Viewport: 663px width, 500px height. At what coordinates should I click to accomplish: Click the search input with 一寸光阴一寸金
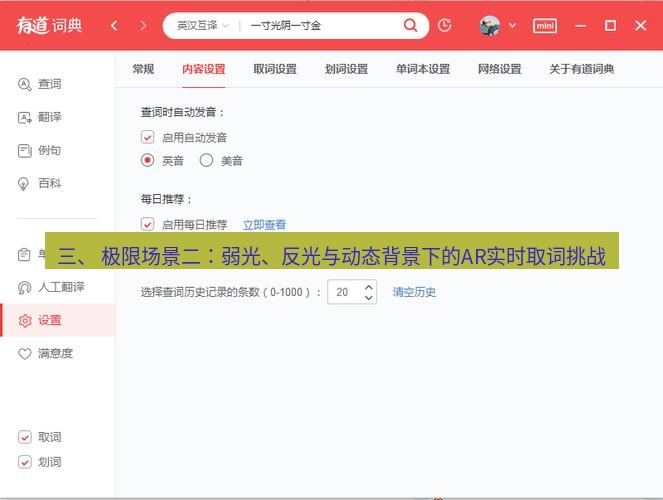pos(321,26)
